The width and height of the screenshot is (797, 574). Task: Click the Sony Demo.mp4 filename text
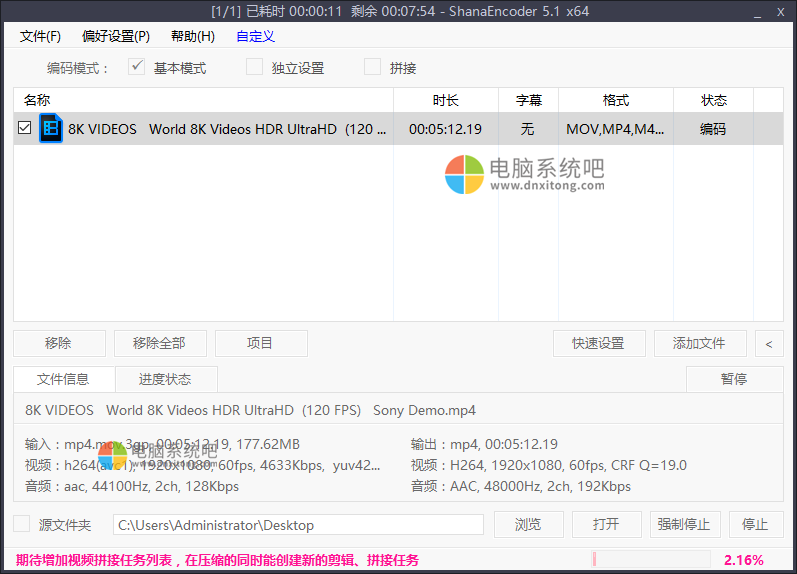pos(424,410)
